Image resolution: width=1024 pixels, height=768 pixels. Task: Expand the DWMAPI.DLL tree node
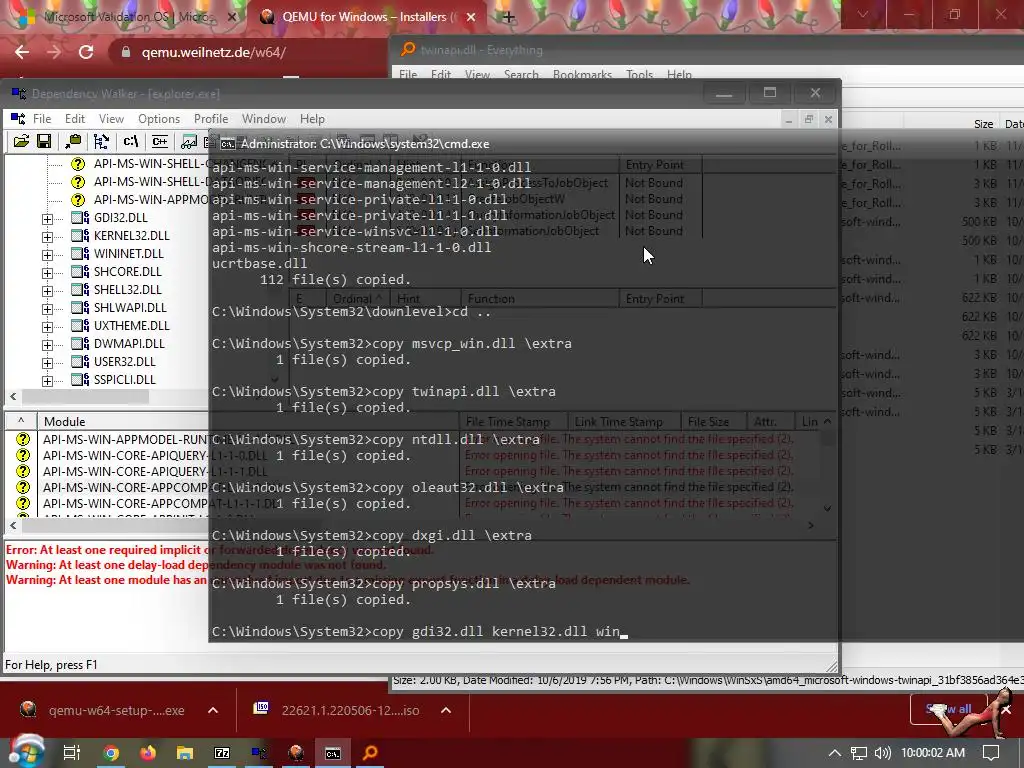[x=47, y=345]
